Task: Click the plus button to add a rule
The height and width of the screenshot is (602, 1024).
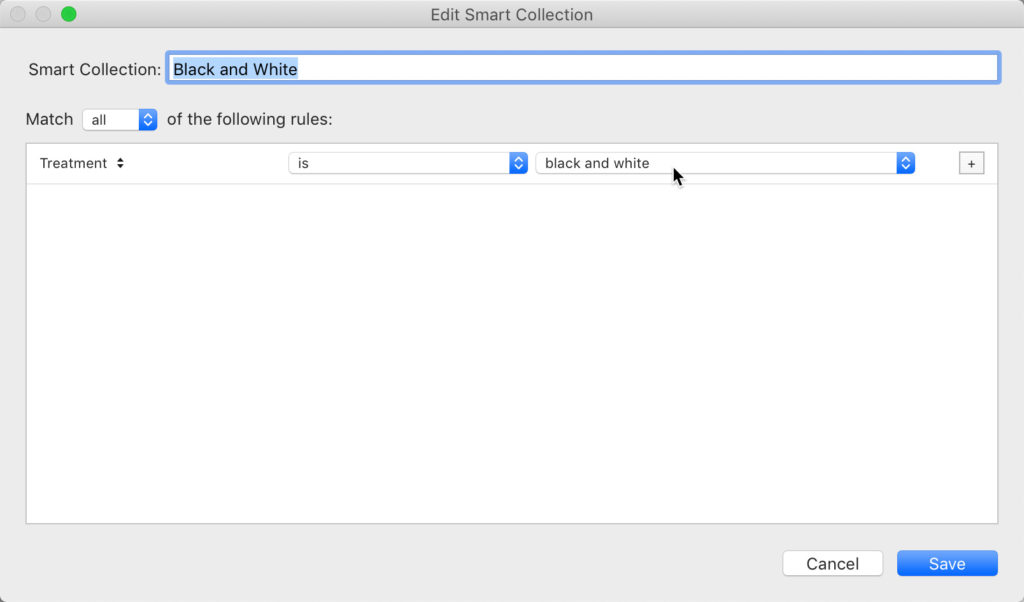Action: (x=971, y=163)
